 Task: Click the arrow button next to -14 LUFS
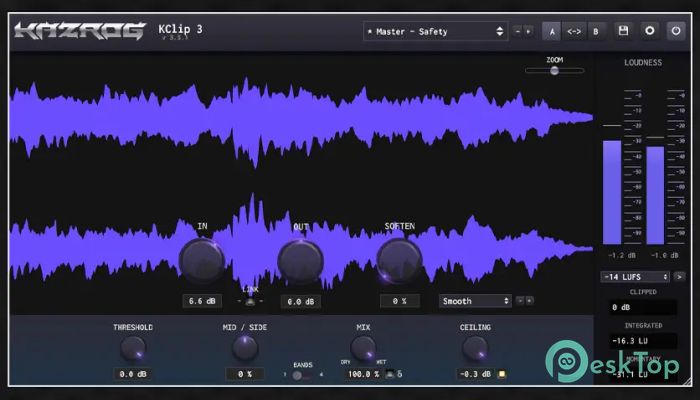[679, 277]
